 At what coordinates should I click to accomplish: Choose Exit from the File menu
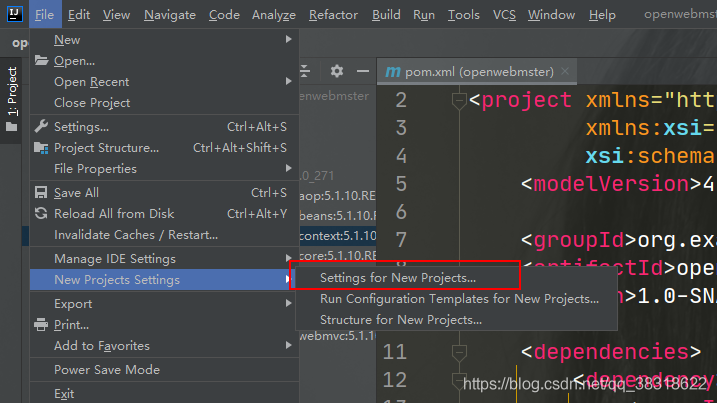165,393
